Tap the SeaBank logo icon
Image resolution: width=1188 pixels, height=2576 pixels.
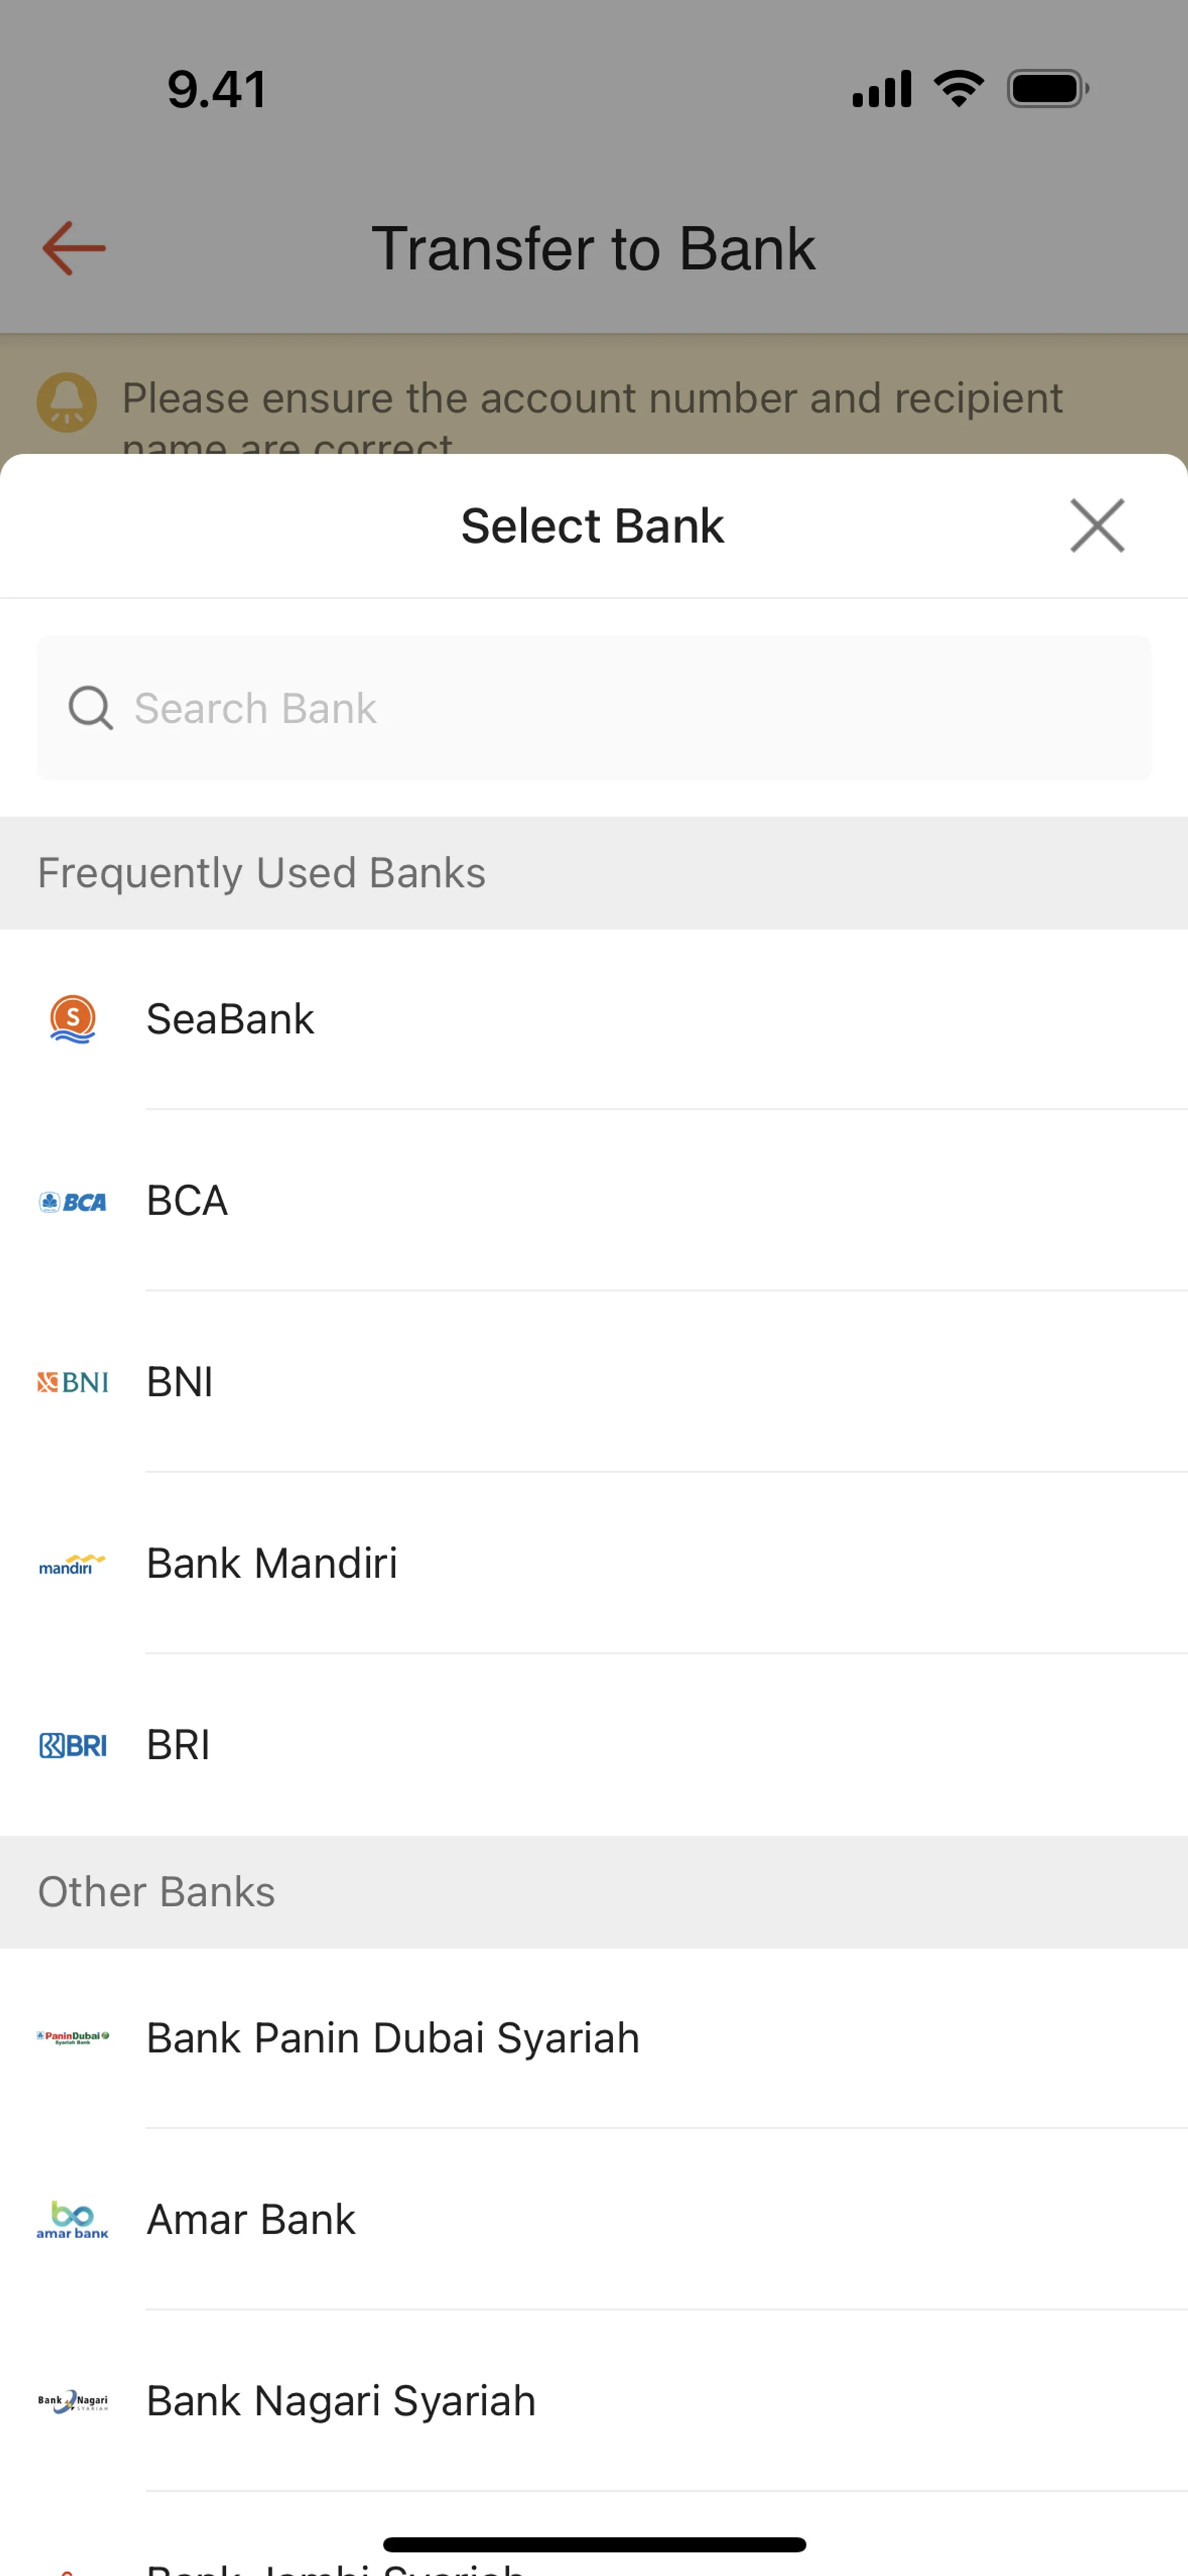[x=73, y=1019]
